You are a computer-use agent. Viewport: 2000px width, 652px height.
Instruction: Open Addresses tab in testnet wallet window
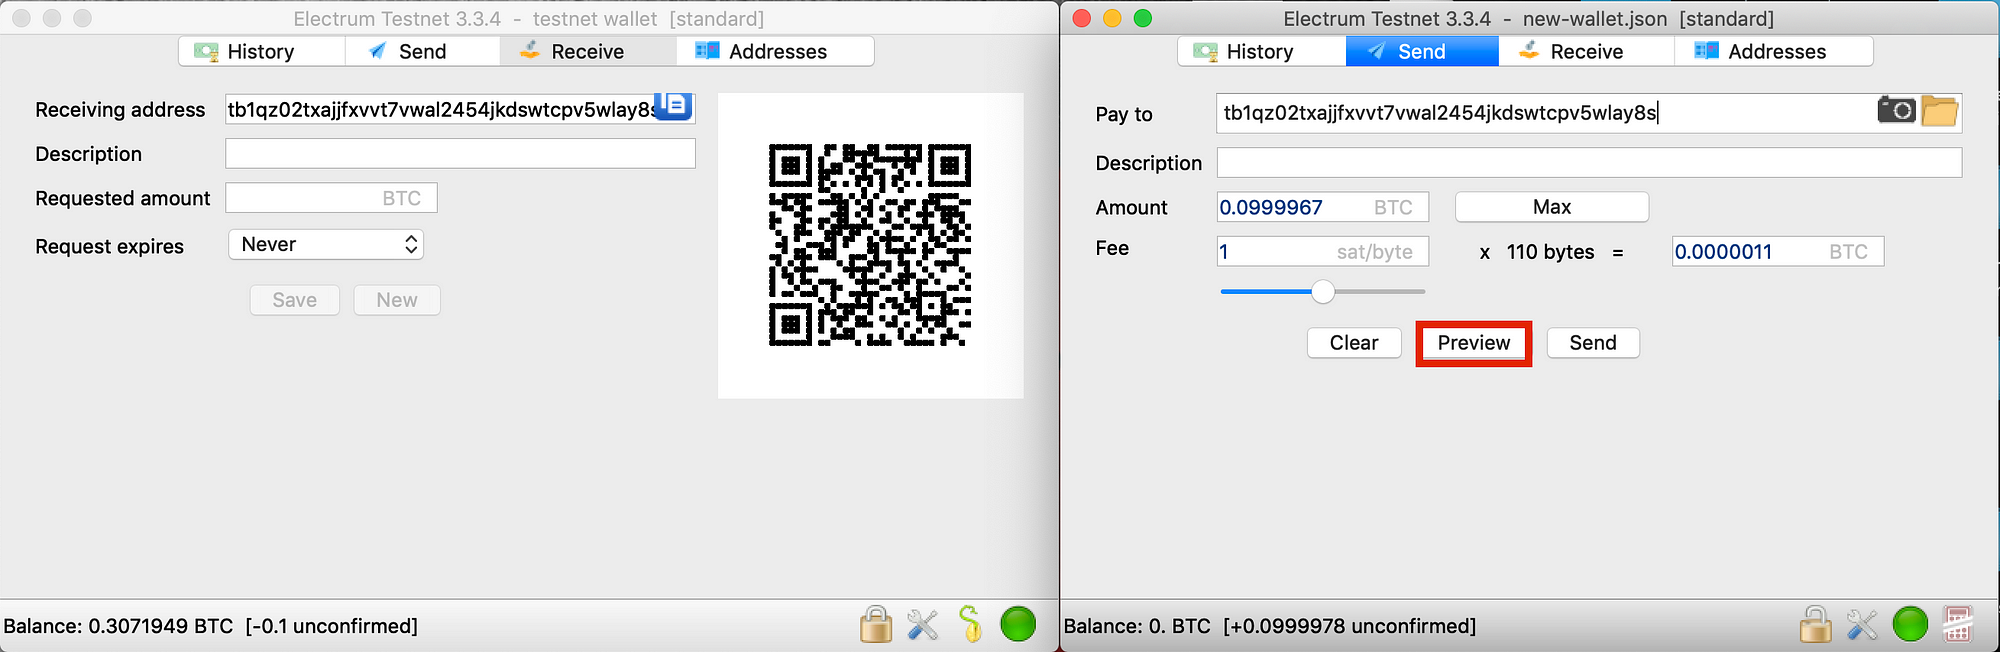[775, 51]
